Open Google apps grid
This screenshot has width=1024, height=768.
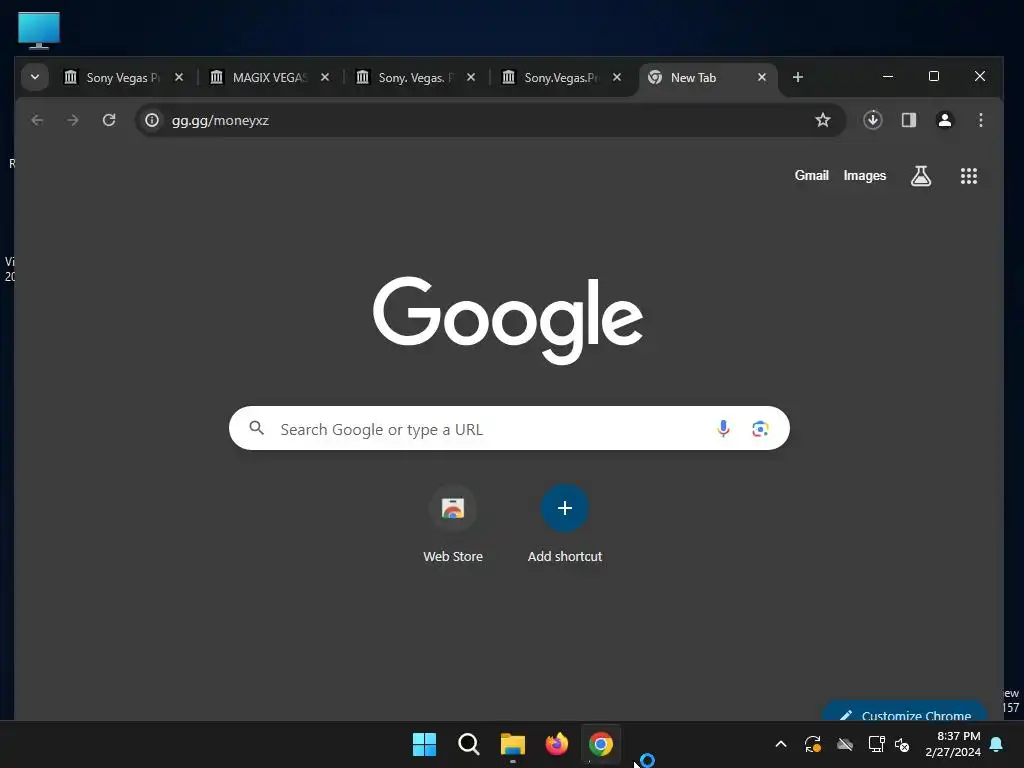[968, 176]
